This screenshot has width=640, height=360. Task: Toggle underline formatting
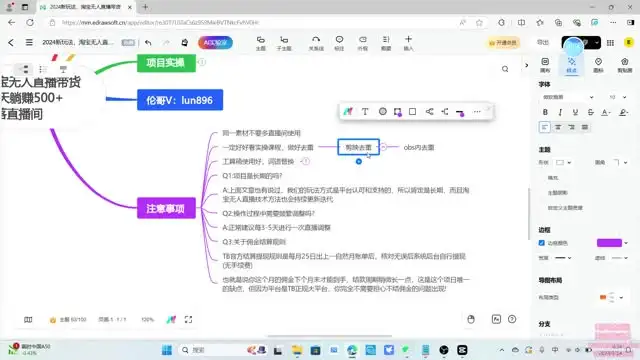[575, 112]
